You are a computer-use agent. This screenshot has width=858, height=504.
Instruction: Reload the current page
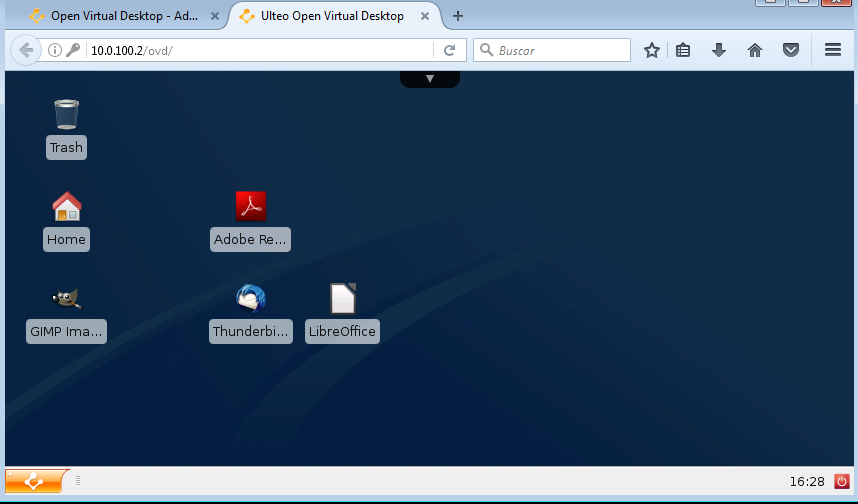[x=450, y=50]
